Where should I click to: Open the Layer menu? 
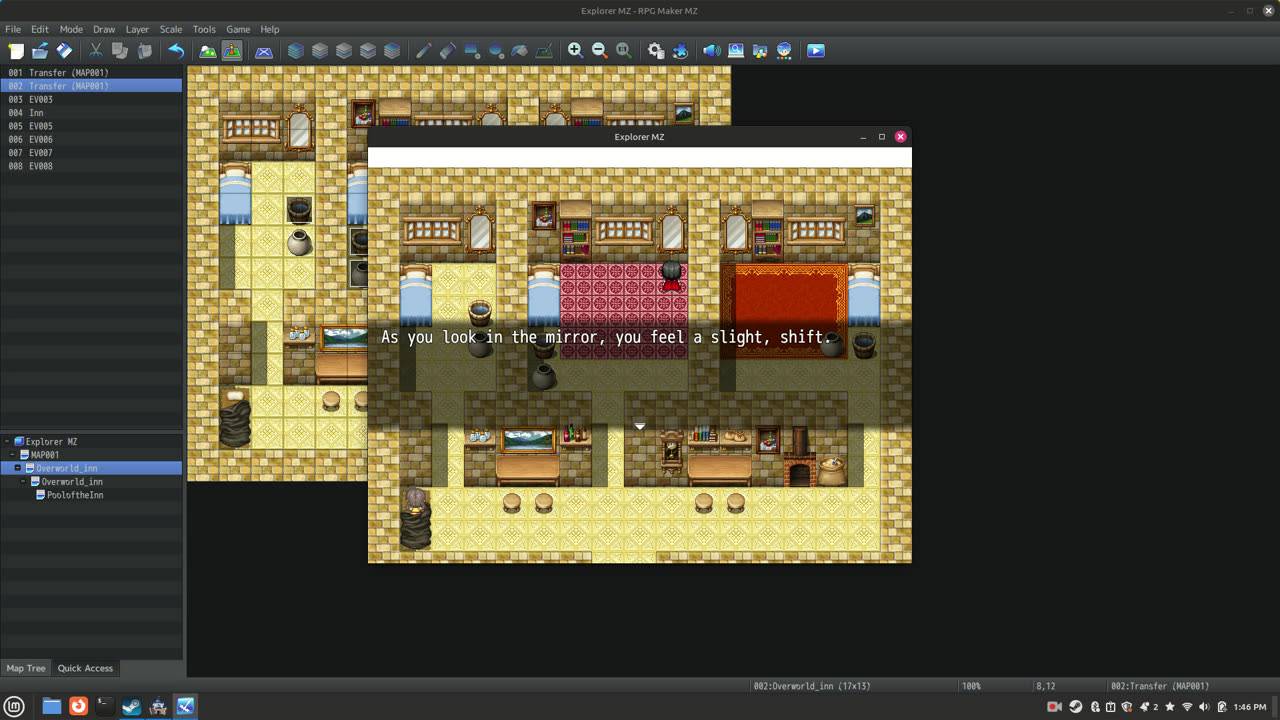[137, 29]
